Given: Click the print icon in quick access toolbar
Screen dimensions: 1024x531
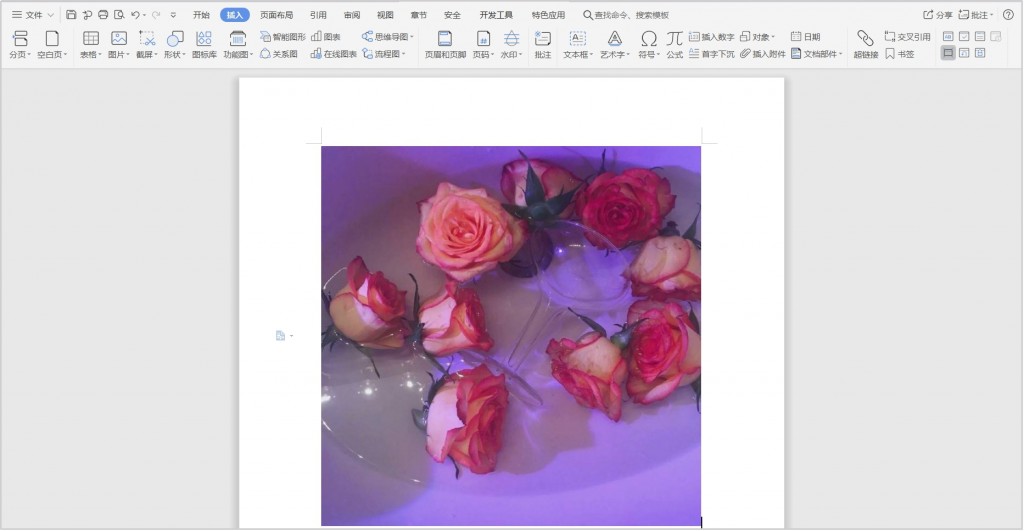Looking at the screenshot, I should tap(103, 14).
